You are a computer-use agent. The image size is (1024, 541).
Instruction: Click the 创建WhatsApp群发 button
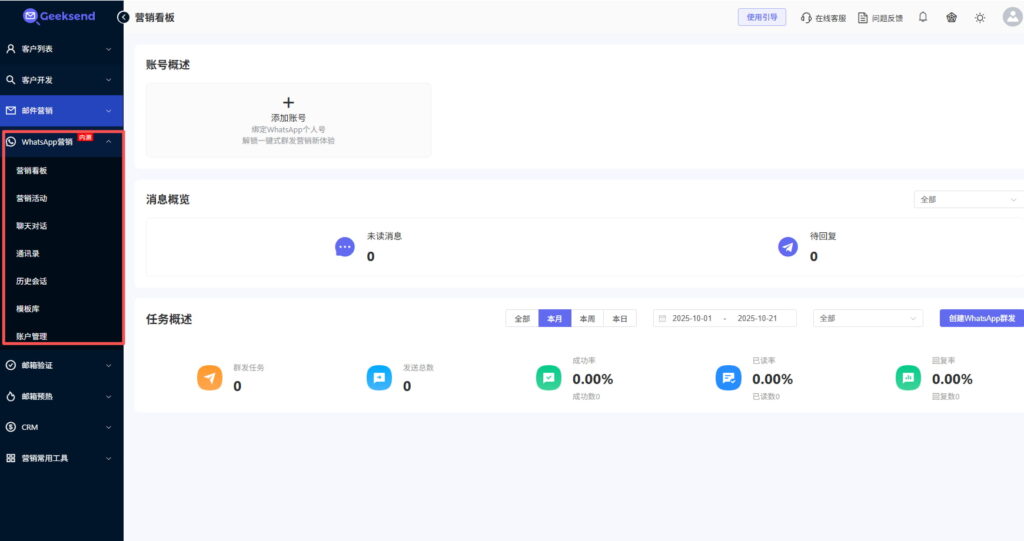[x=981, y=318]
